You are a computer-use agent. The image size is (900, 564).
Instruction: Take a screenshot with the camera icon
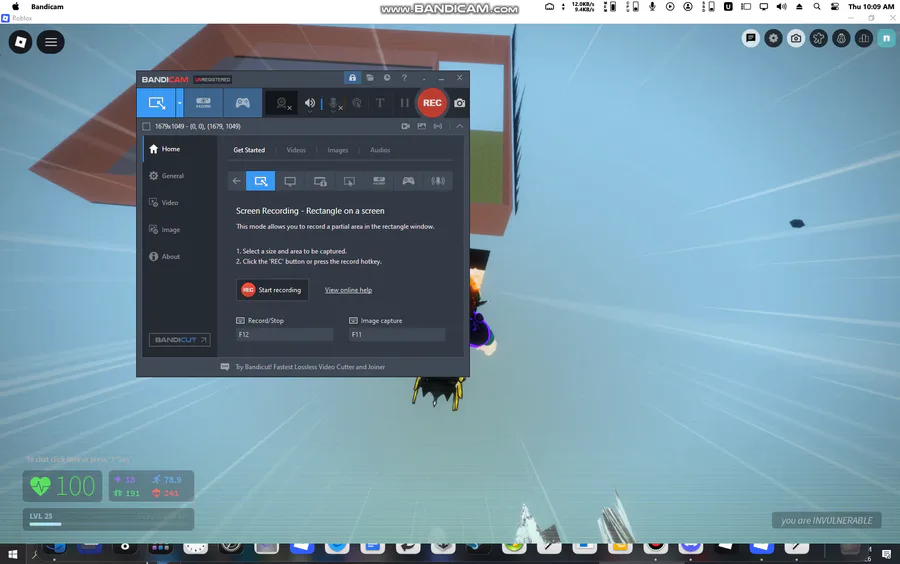click(460, 103)
